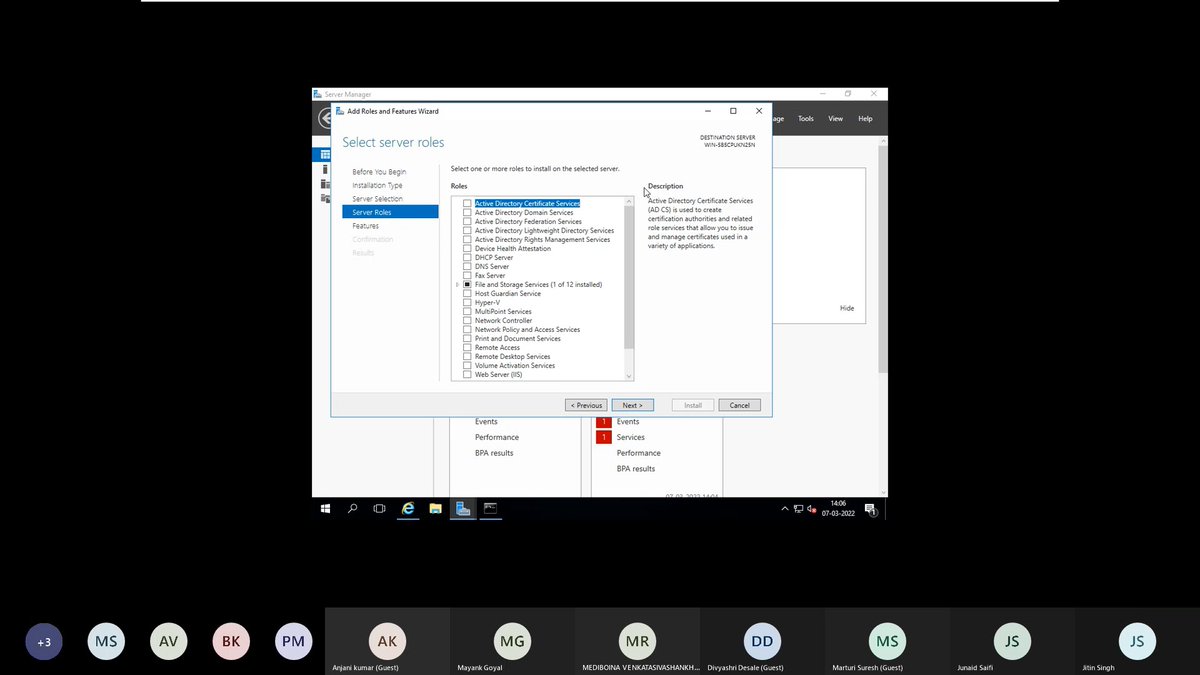This screenshot has height=675, width=1200.
Task: Tick the Hyper-V role checkbox
Action: click(x=467, y=303)
